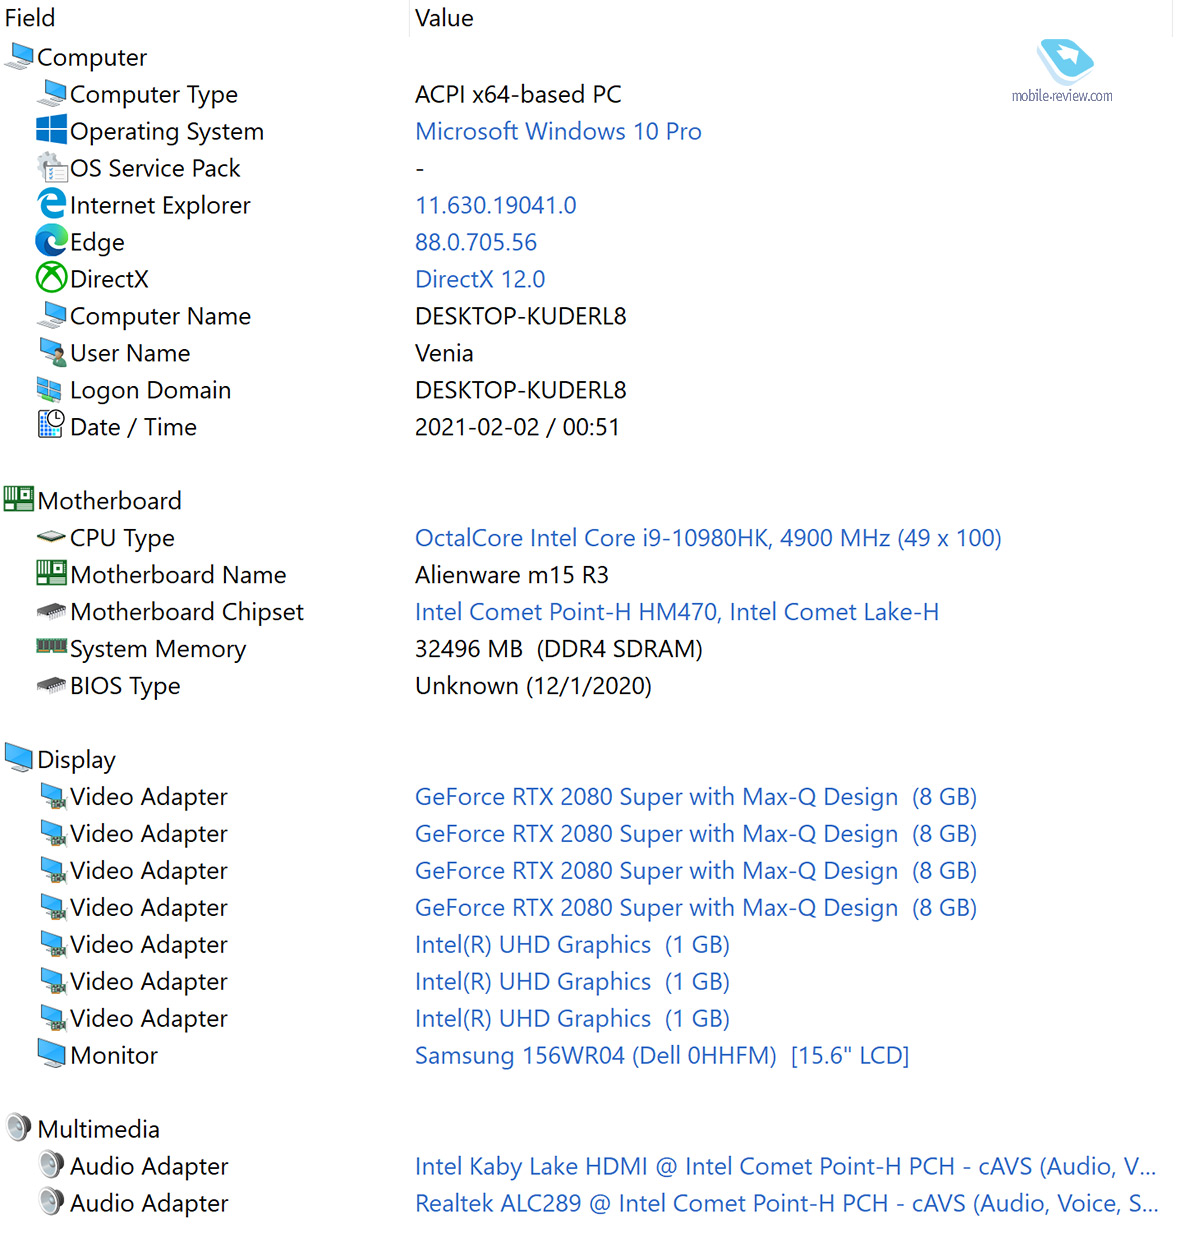This screenshot has width=1200, height=1242.
Task: Select the BIOS Type field label
Action: pyautogui.click(x=125, y=686)
